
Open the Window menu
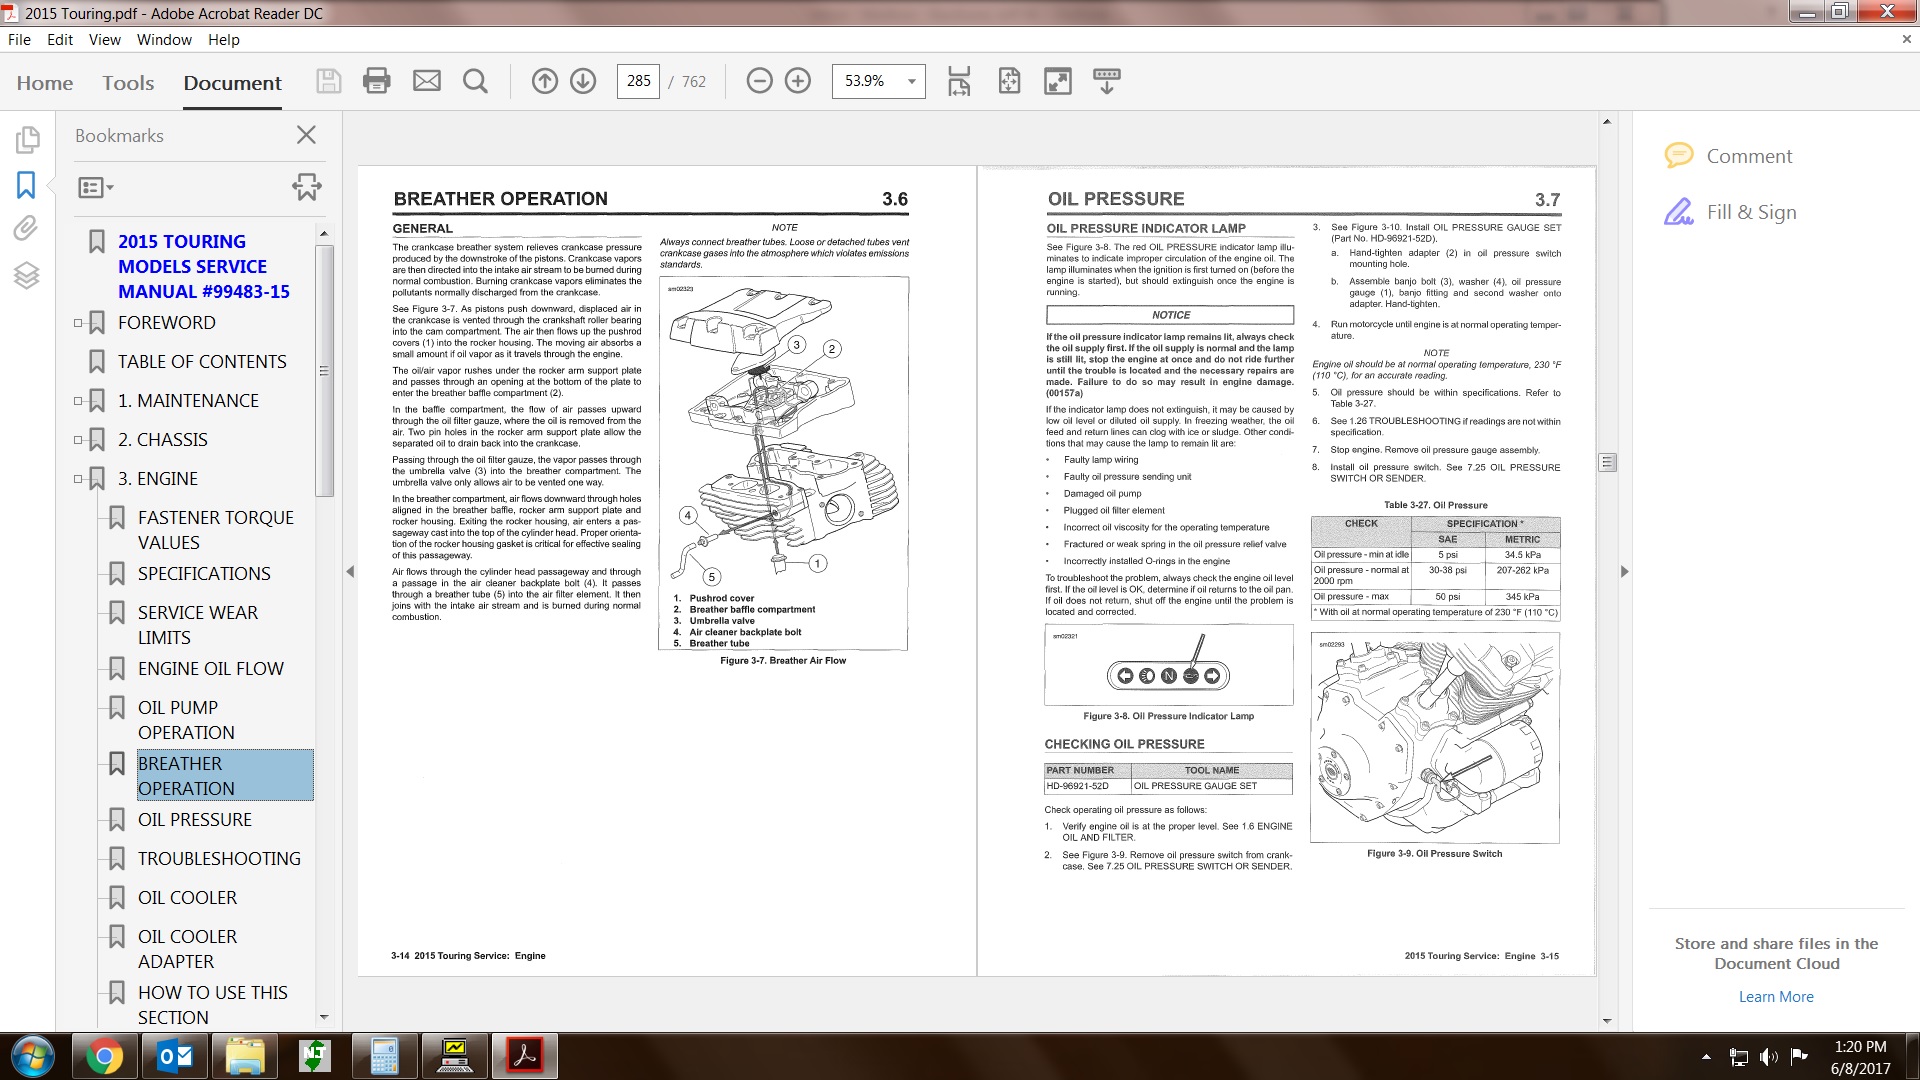164,40
